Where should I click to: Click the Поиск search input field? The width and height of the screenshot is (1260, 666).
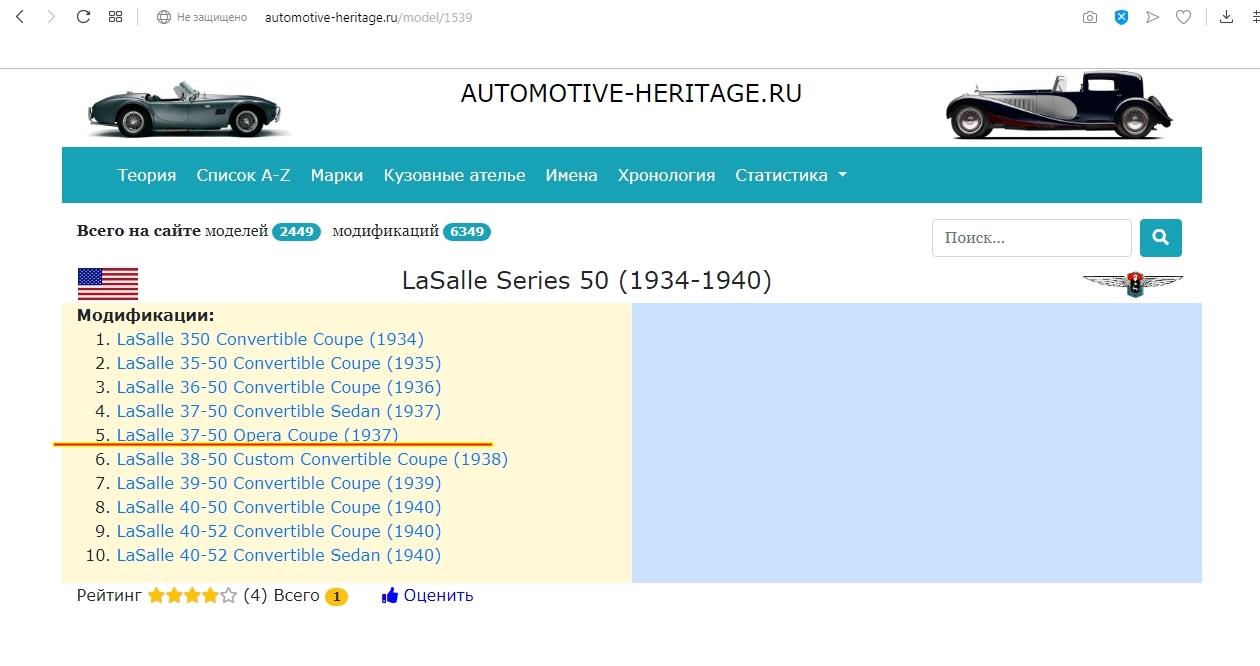1031,238
